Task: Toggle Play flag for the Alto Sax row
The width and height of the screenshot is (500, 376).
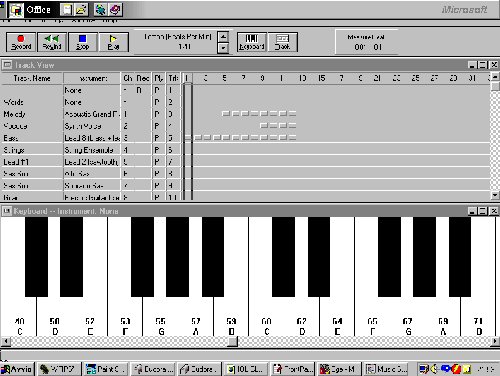Action: (157, 174)
